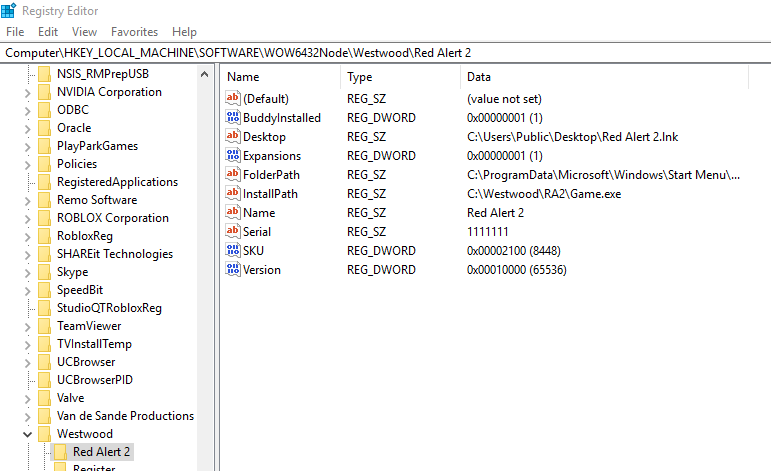Select the FolderPath string icon
Image resolution: width=771 pixels, height=471 pixels.
pos(233,175)
